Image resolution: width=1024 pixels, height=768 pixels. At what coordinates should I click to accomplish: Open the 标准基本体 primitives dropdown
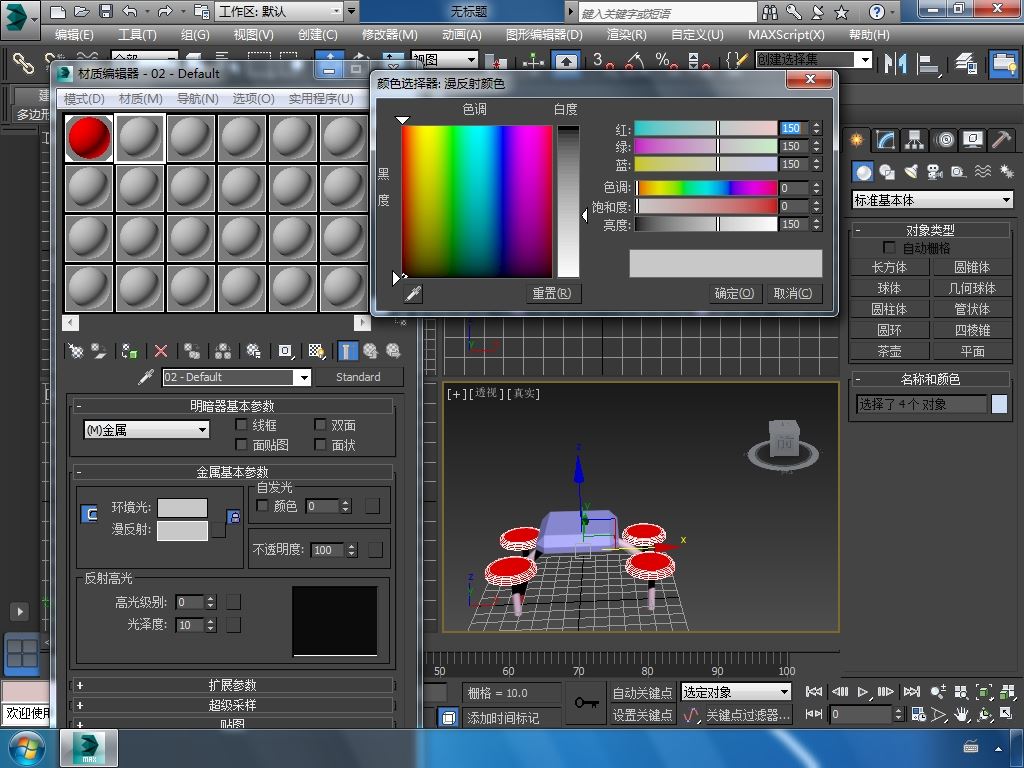tap(932, 200)
